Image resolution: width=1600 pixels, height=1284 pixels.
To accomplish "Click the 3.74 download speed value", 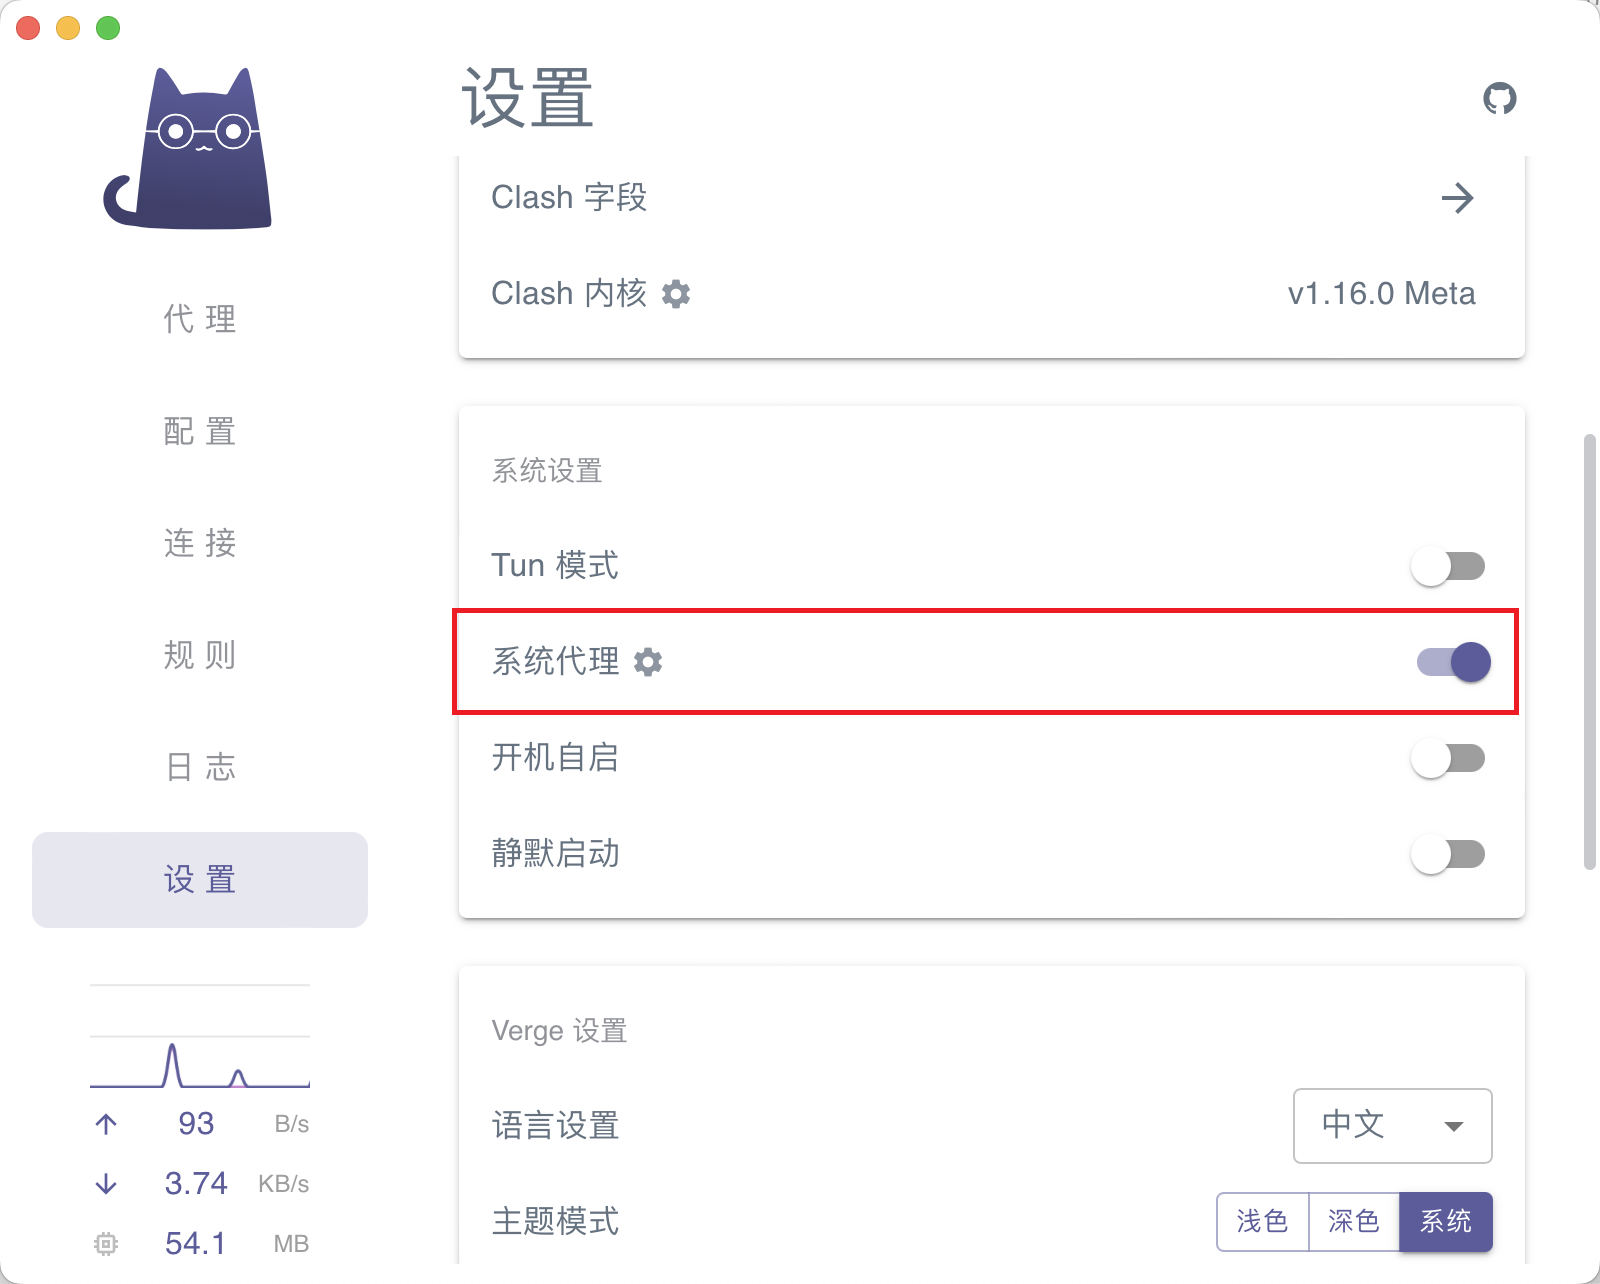I will 196,1184.
